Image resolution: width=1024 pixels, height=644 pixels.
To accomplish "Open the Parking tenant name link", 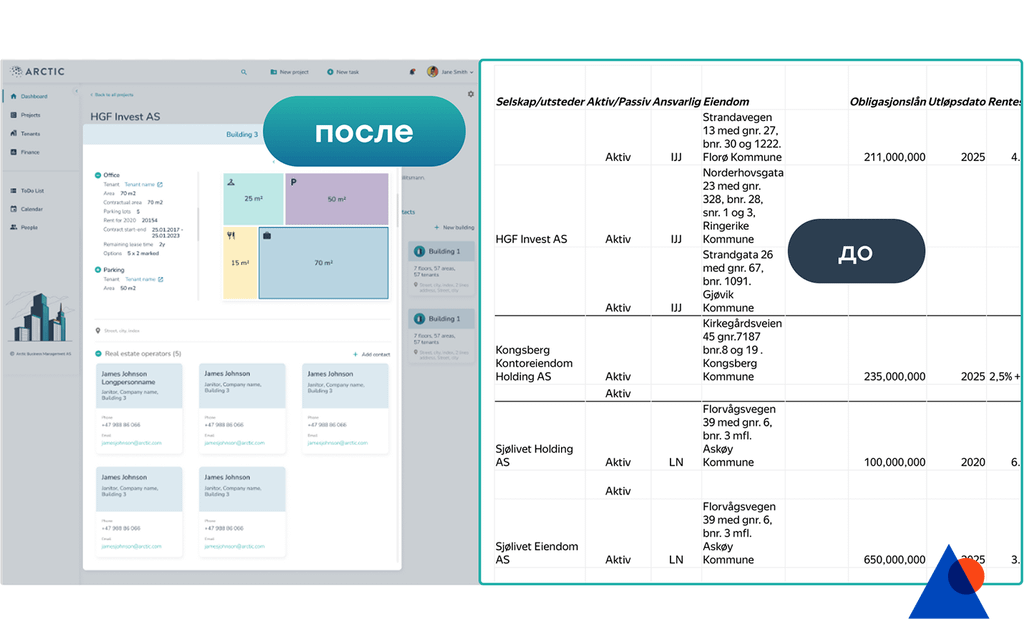I will pyautogui.click(x=140, y=280).
